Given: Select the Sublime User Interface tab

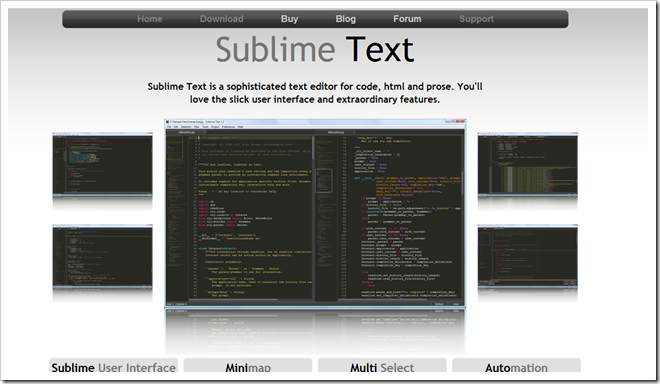Looking at the screenshot, I should point(114,365).
